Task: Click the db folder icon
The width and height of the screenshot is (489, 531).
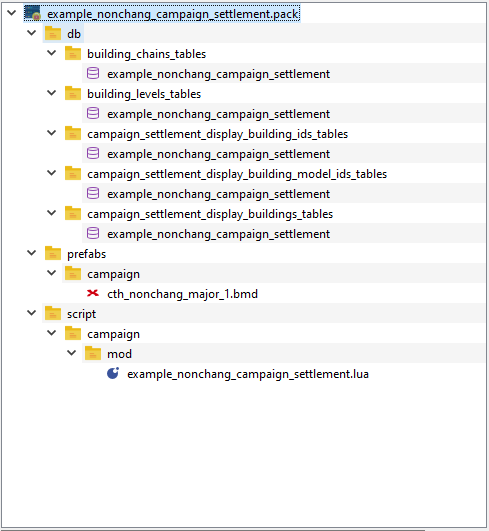Action: 53,34
